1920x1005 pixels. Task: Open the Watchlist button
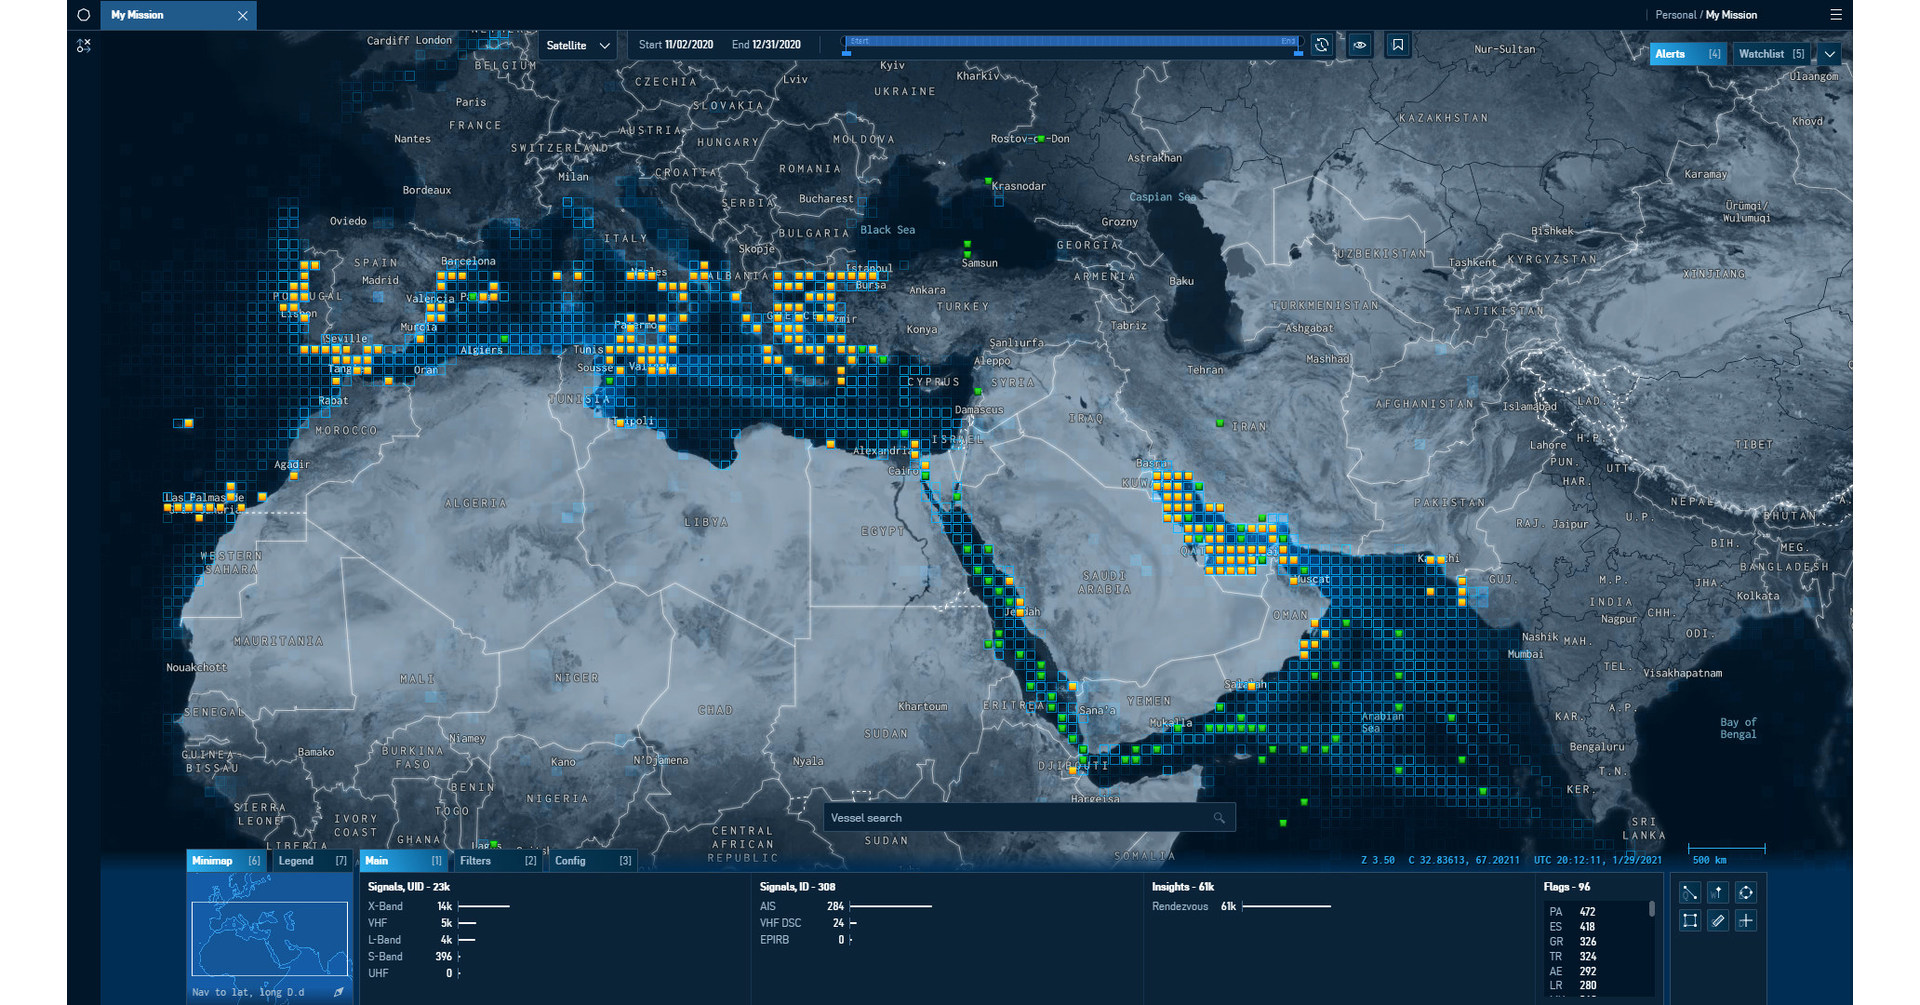pyautogui.click(x=1770, y=54)
